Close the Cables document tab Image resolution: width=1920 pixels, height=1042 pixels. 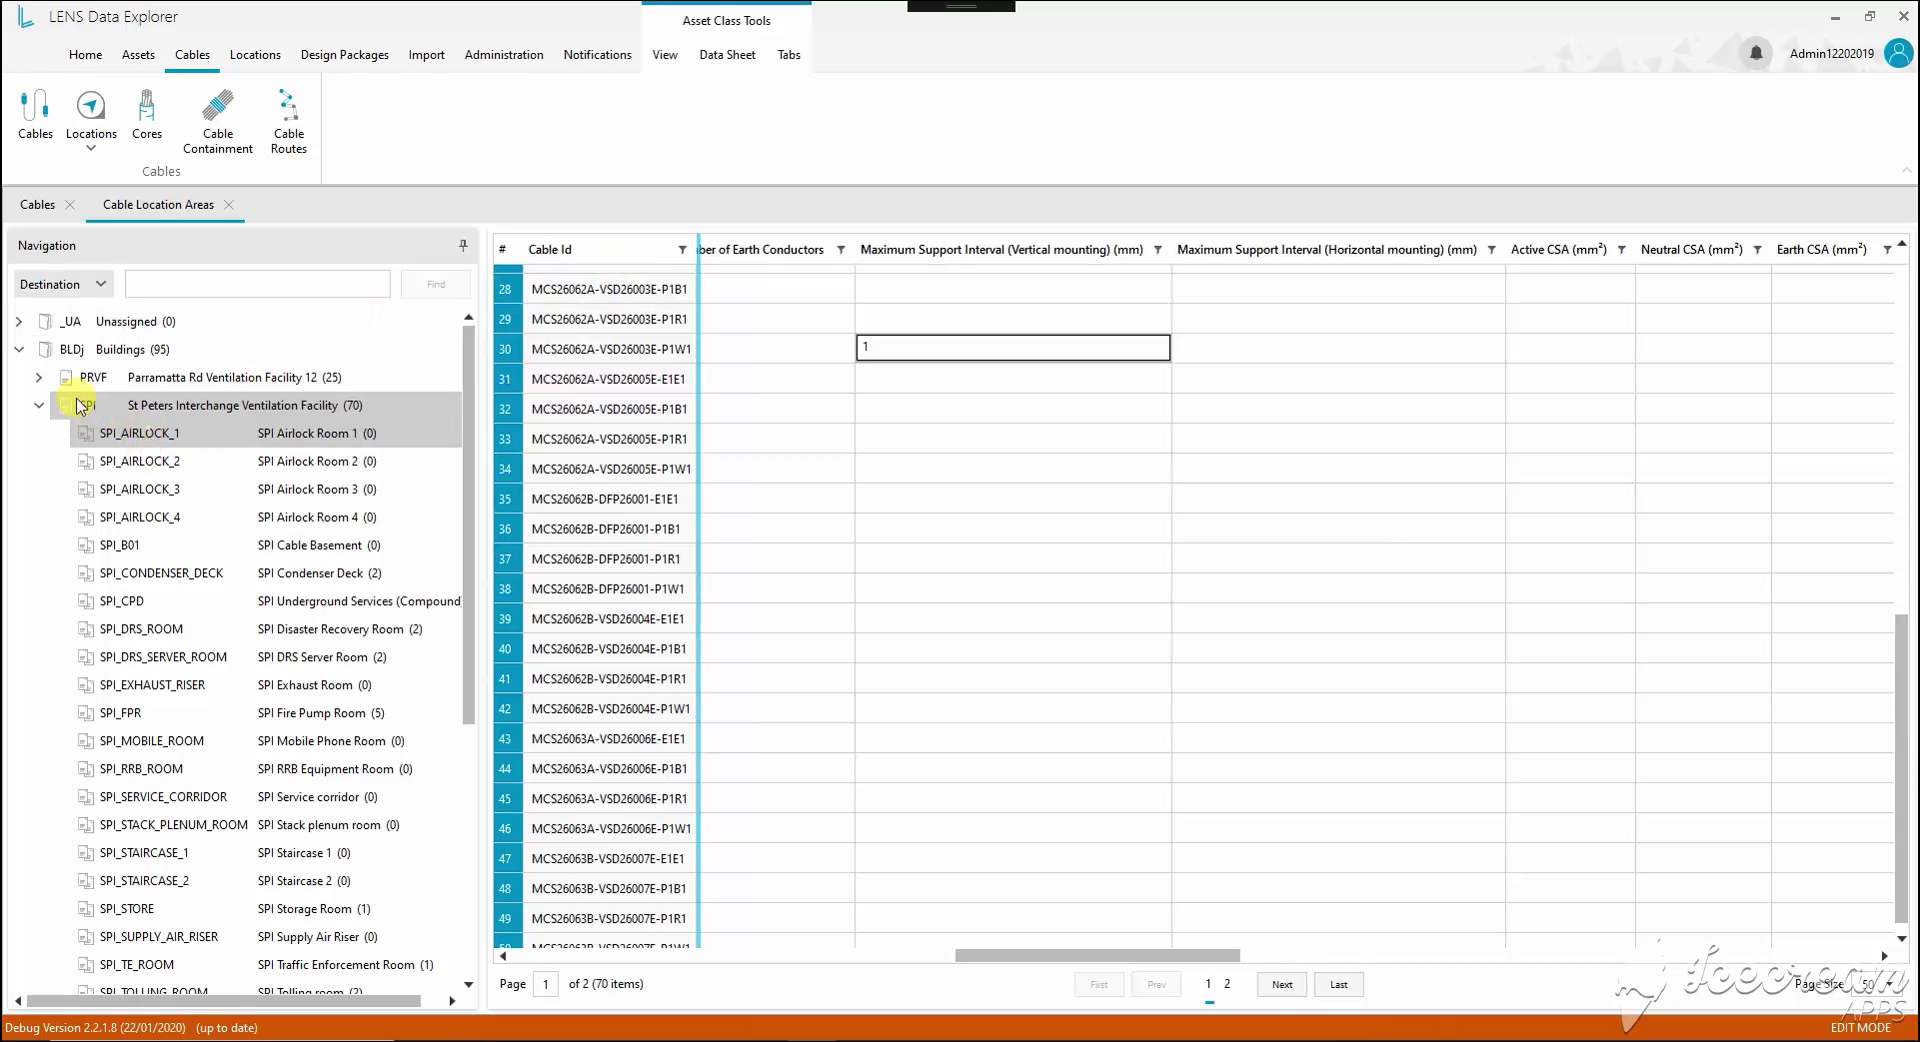(70, 205)
